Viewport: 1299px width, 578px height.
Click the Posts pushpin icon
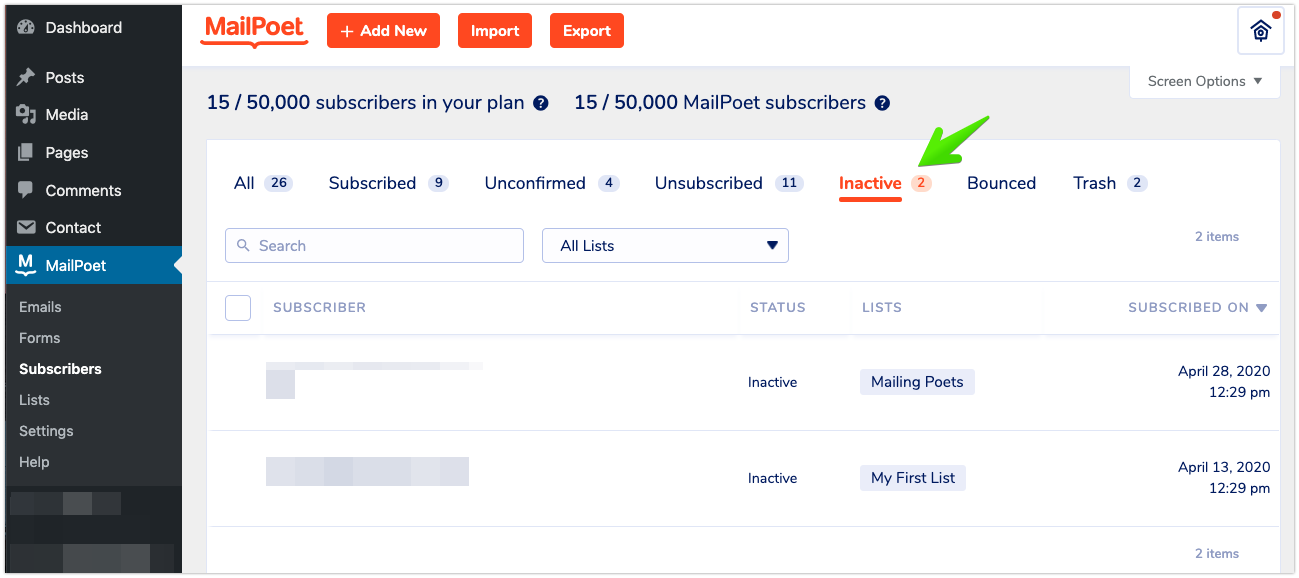coord(26,78)
